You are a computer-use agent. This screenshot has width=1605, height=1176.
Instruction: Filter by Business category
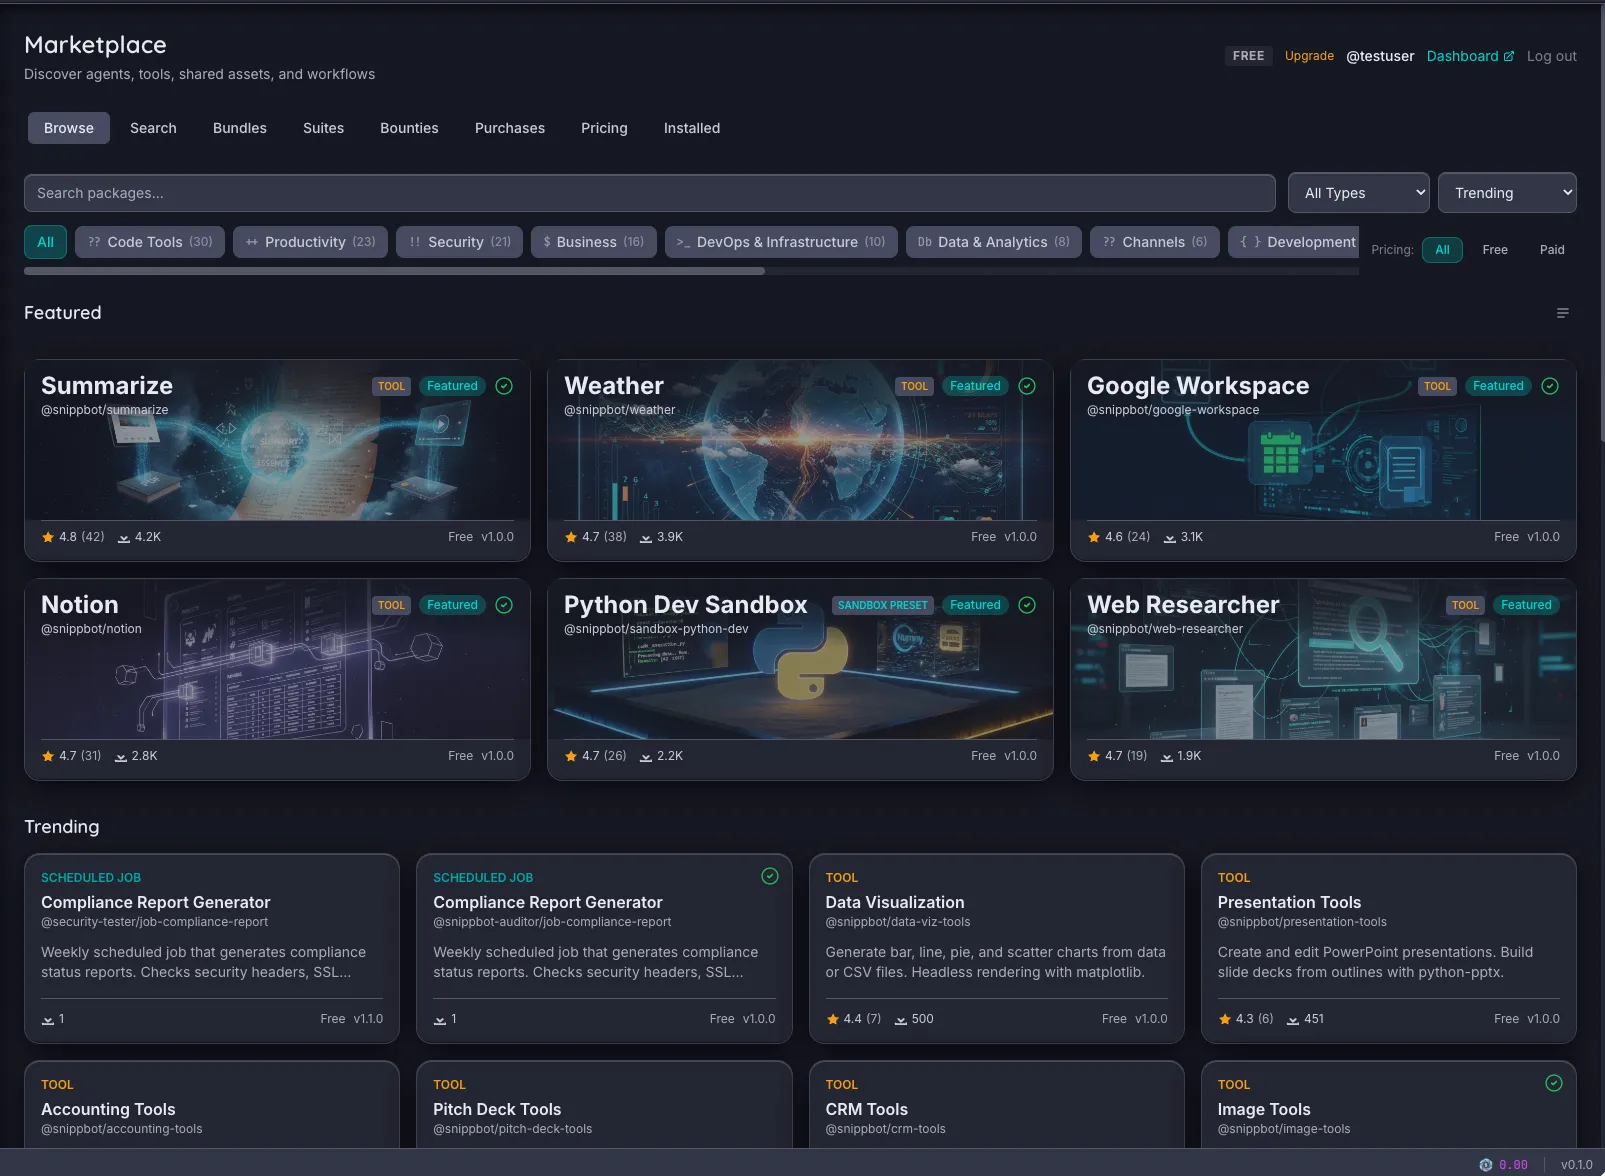point(594,242)
